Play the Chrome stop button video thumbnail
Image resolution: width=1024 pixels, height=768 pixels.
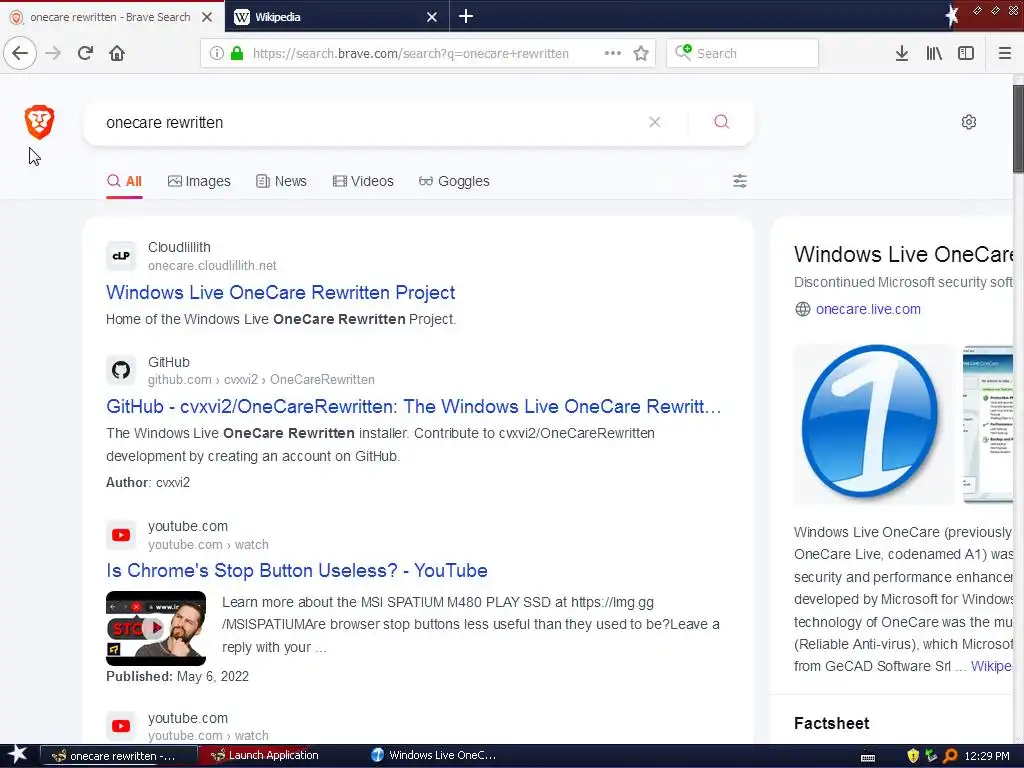click(155, 628)
